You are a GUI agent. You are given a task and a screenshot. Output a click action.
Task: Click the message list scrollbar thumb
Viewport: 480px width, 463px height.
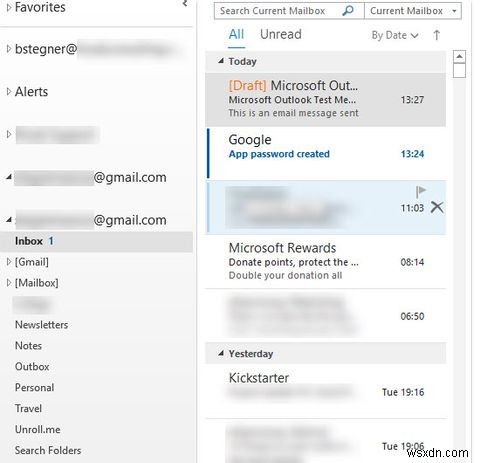[459, 71]
